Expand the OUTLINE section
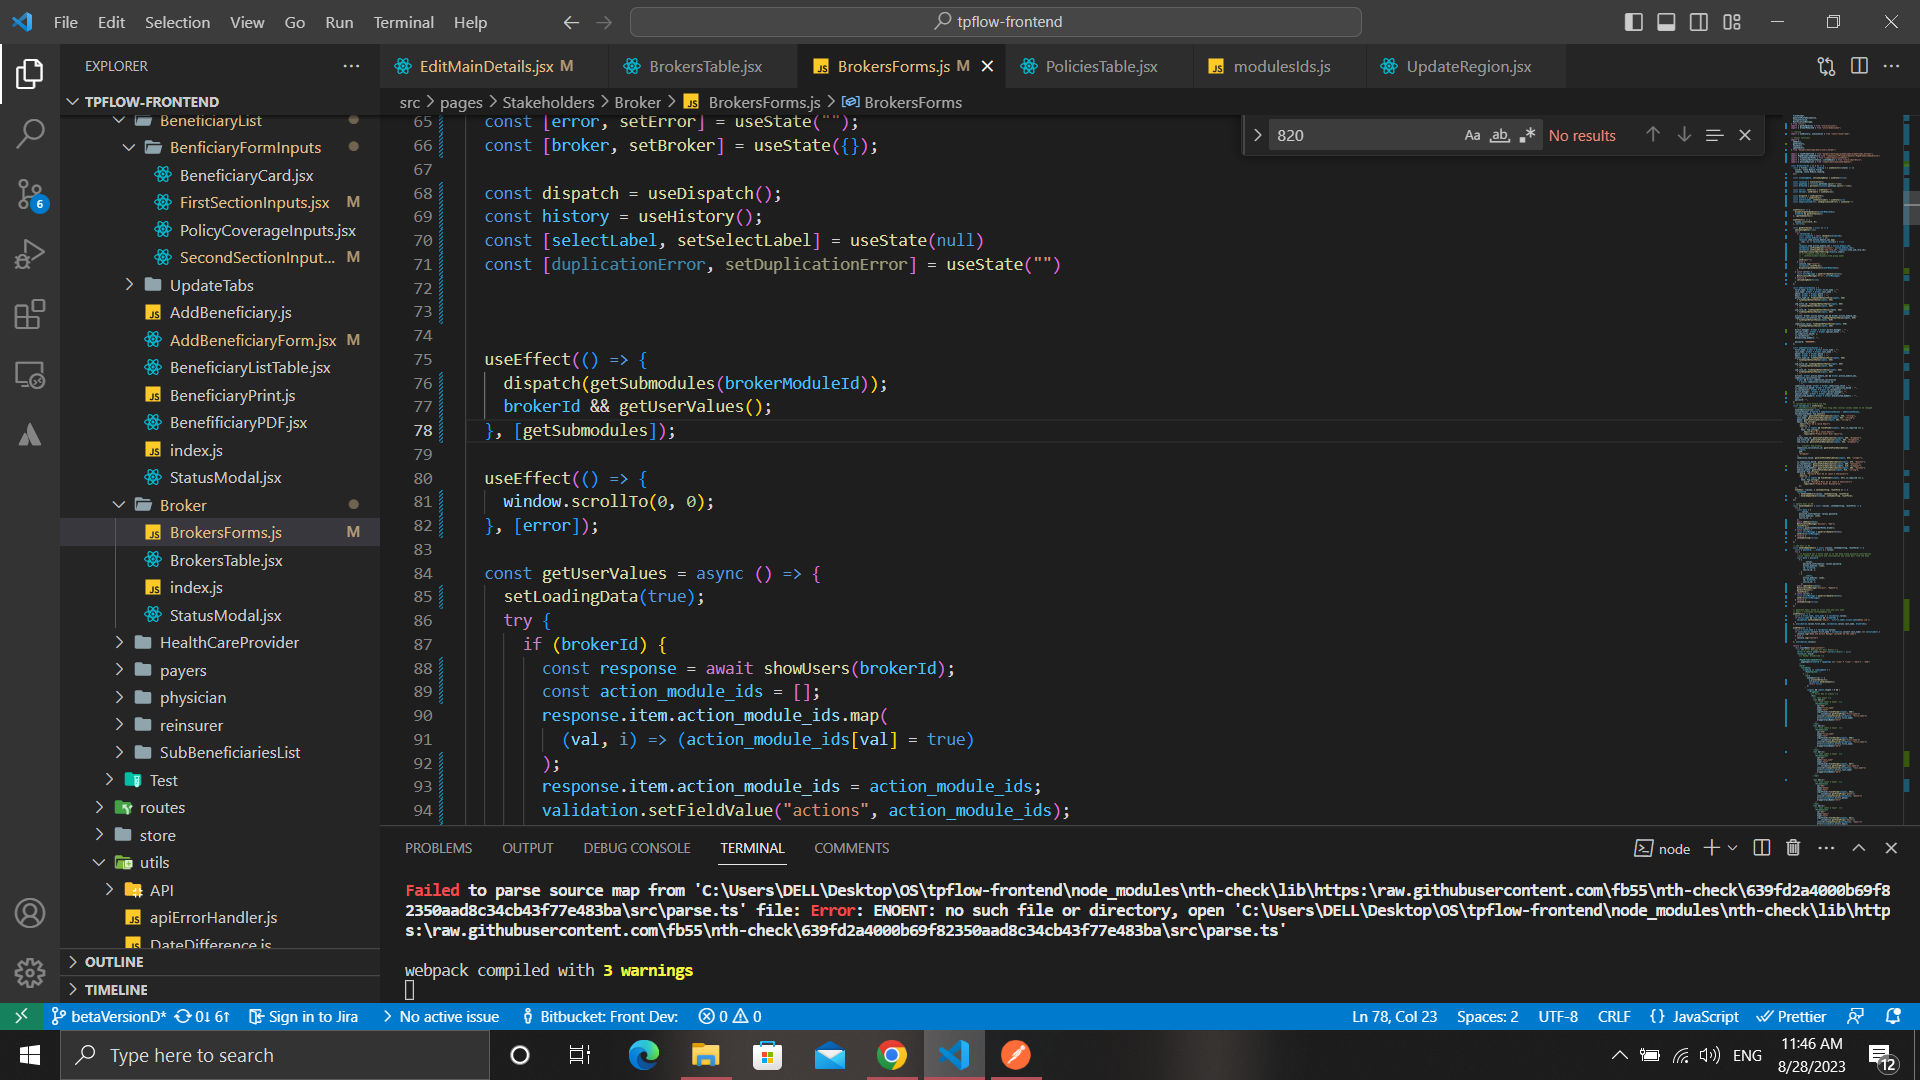Screen dimensions: 1920x1080 pyautogui.click(x=114, y=961)
